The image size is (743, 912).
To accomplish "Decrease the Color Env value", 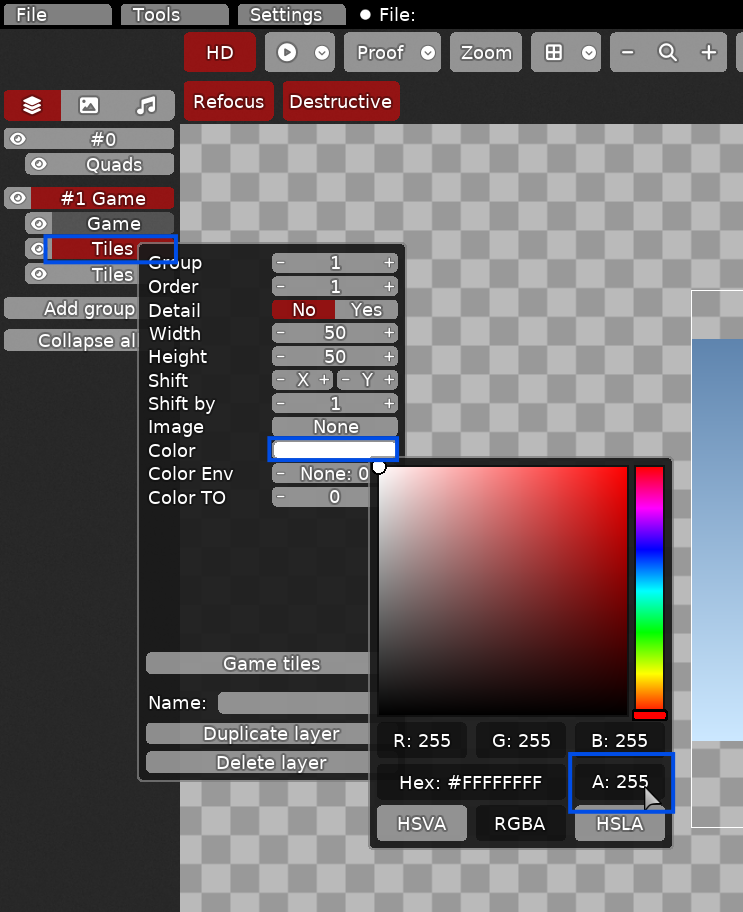I will (x=281, y=473).
